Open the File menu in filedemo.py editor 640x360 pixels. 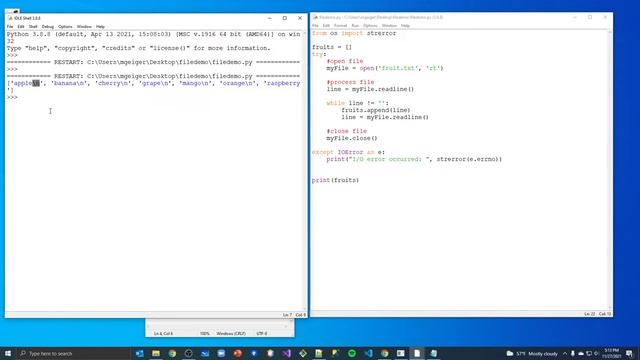(x=315, y=26)
